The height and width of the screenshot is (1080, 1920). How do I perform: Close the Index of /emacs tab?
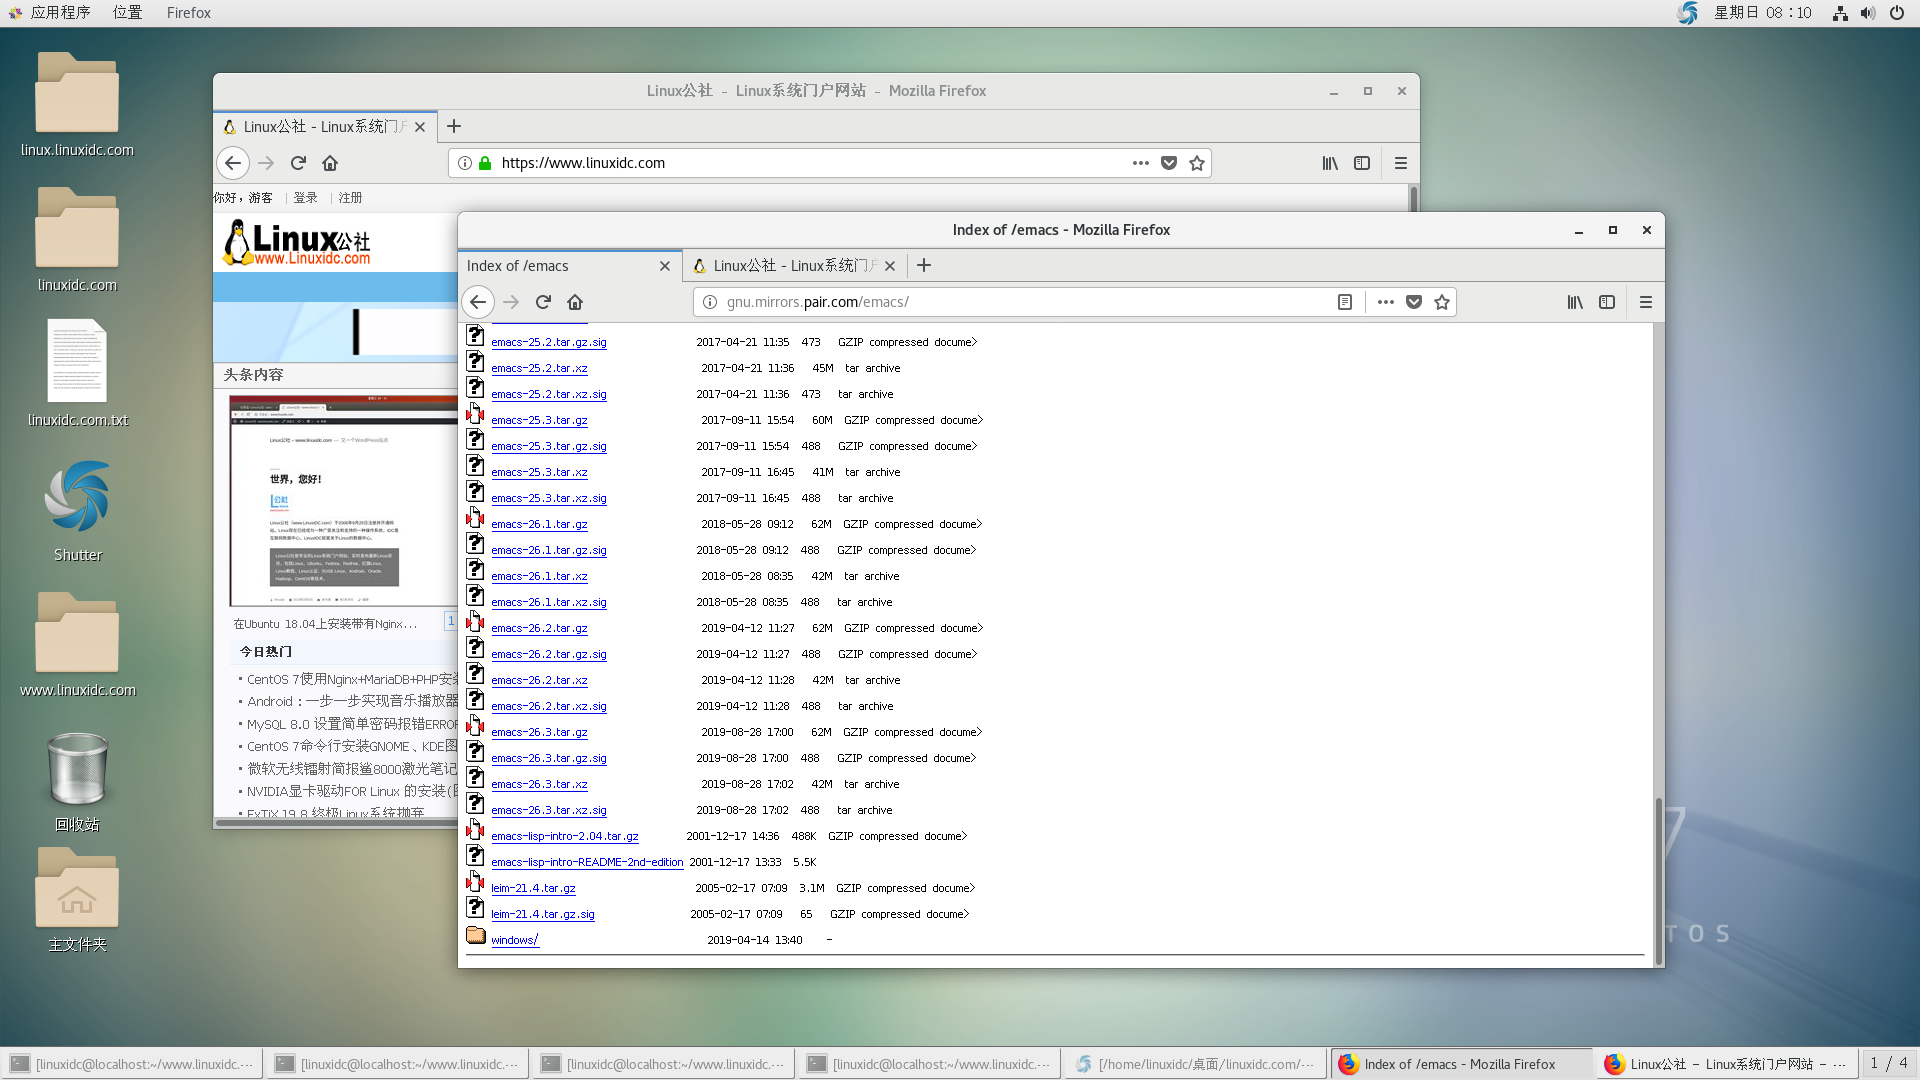(x=665, y=266)
